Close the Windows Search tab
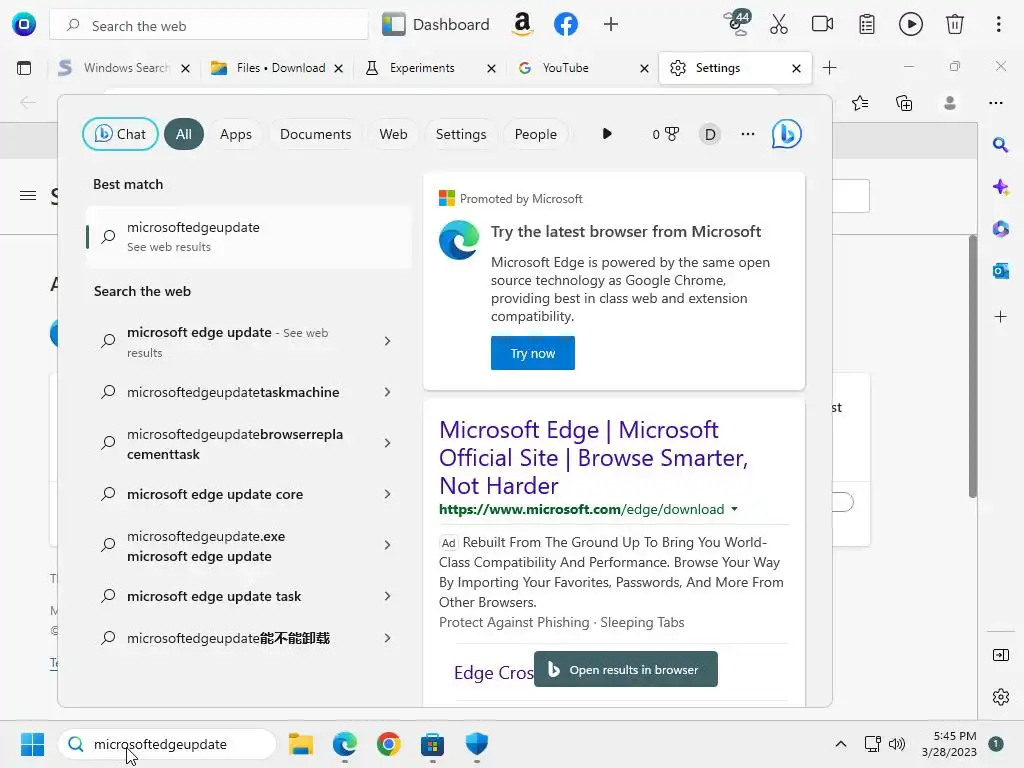Viewport: 1024px width, 768px height. tap(185, 68)
